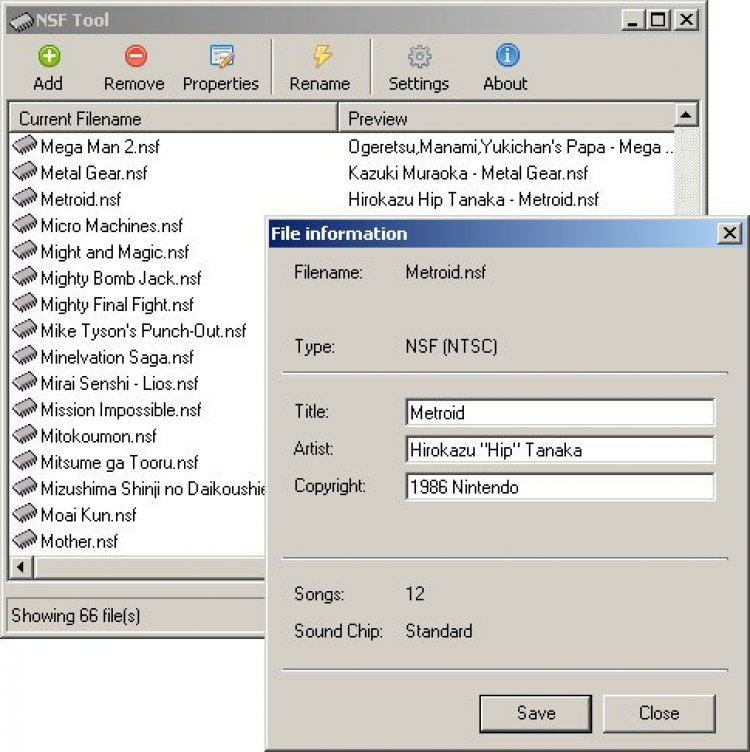Click the red Remove icon
This screenshot has width=750, height=752.
(x=136, y=56)
